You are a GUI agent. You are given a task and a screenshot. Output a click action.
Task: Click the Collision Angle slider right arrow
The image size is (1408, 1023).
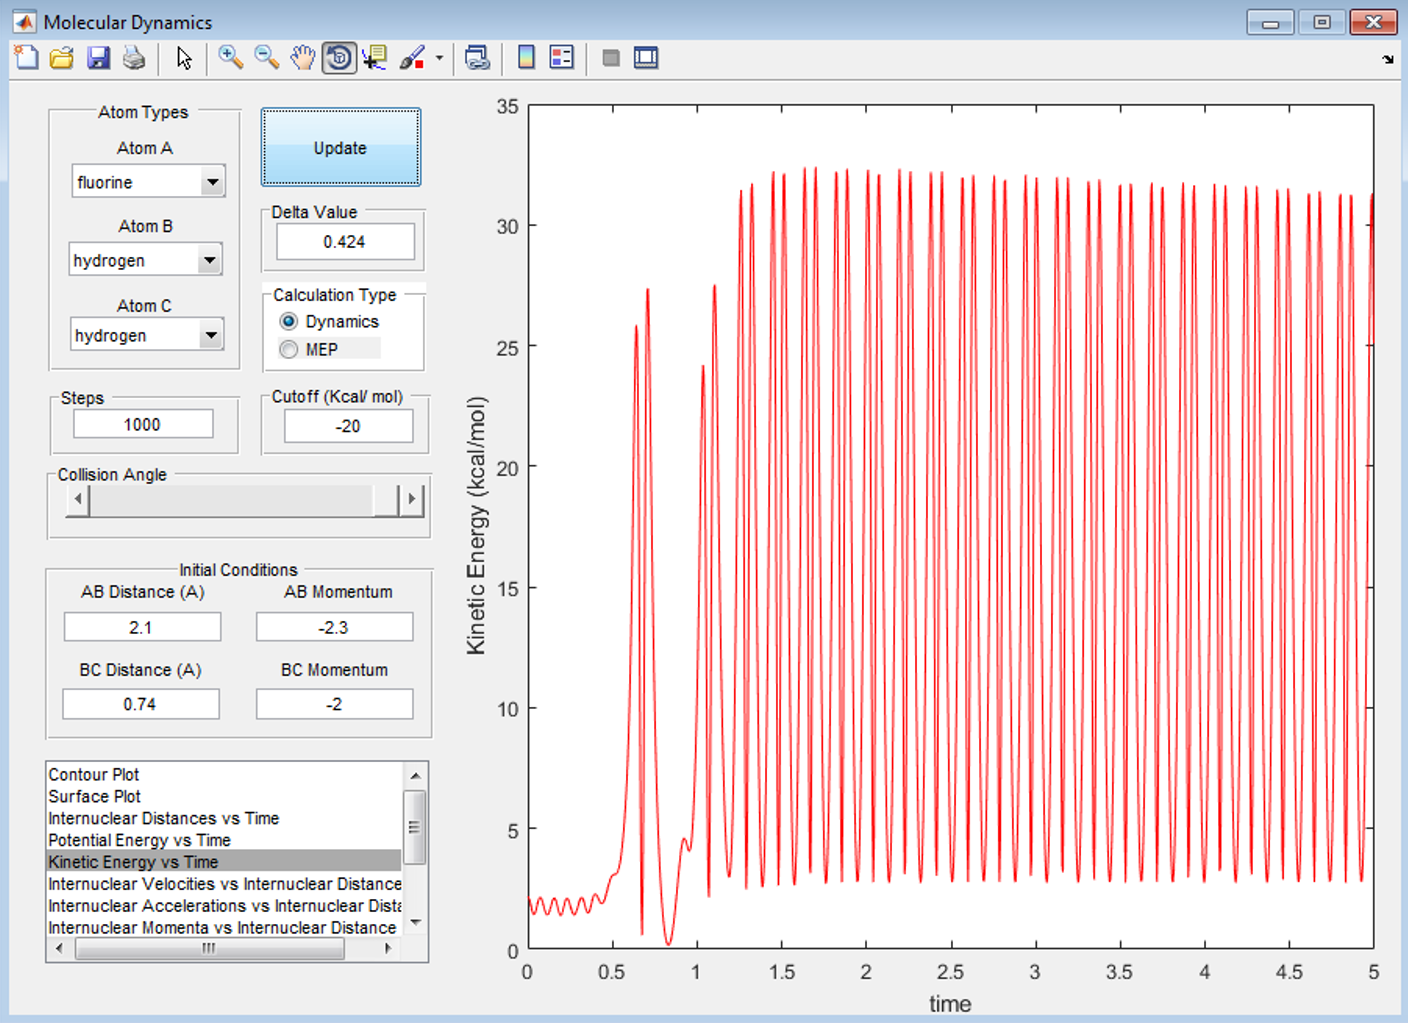click(411, 499)
